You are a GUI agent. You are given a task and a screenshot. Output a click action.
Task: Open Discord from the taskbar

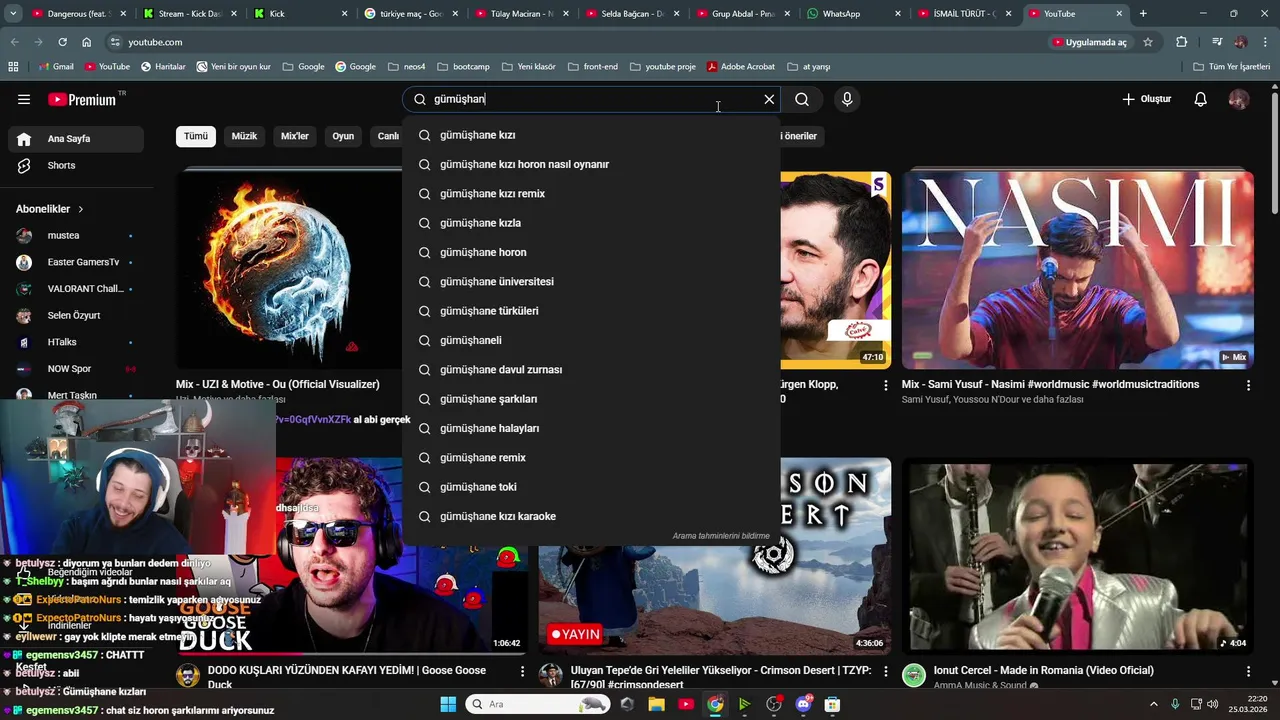pos(803,704)
